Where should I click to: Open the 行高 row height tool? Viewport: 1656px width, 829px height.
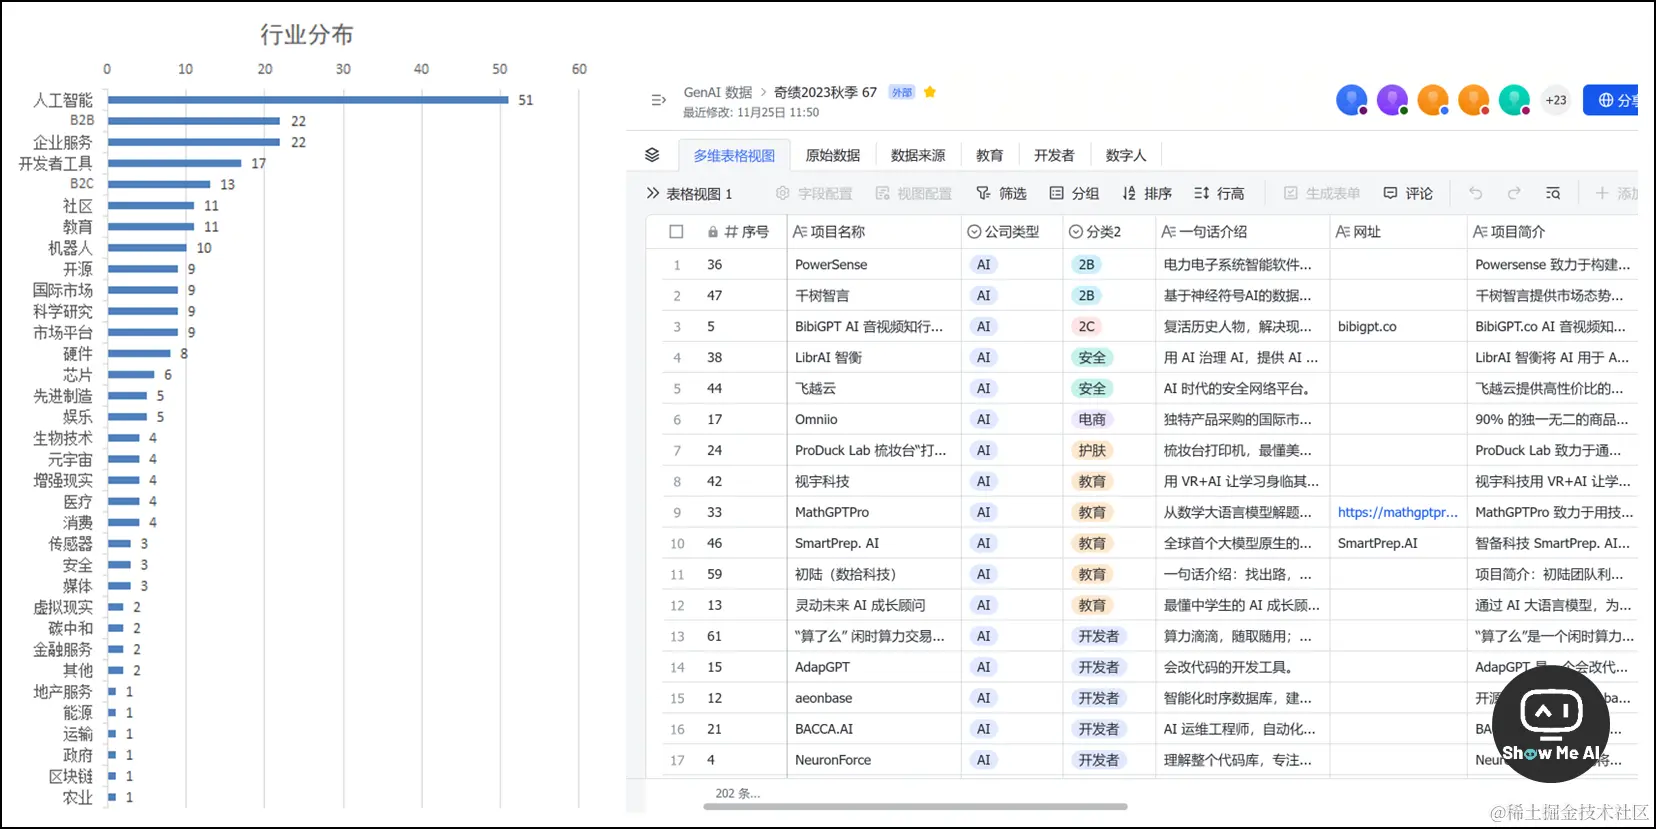tap(1219, 193)
